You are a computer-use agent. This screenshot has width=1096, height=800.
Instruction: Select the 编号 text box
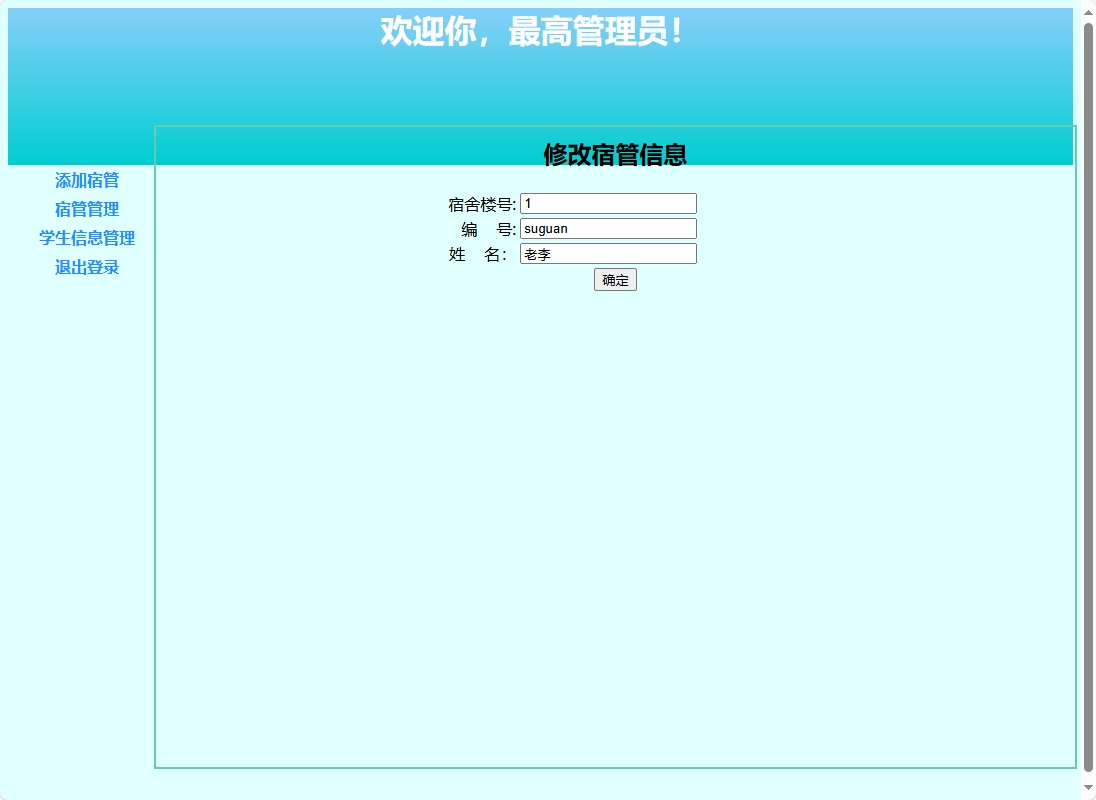coord(607,228)
